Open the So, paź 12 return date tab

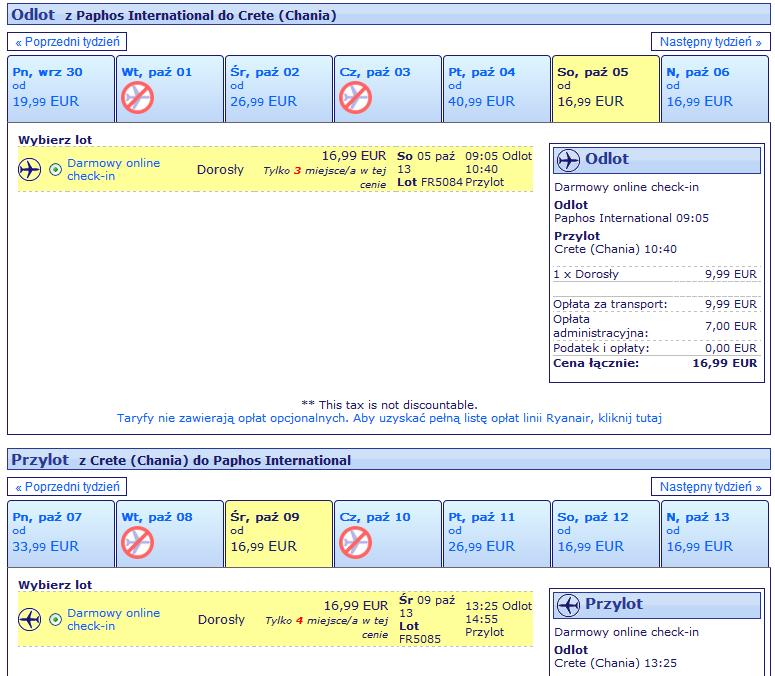click(x=606, y=534)
